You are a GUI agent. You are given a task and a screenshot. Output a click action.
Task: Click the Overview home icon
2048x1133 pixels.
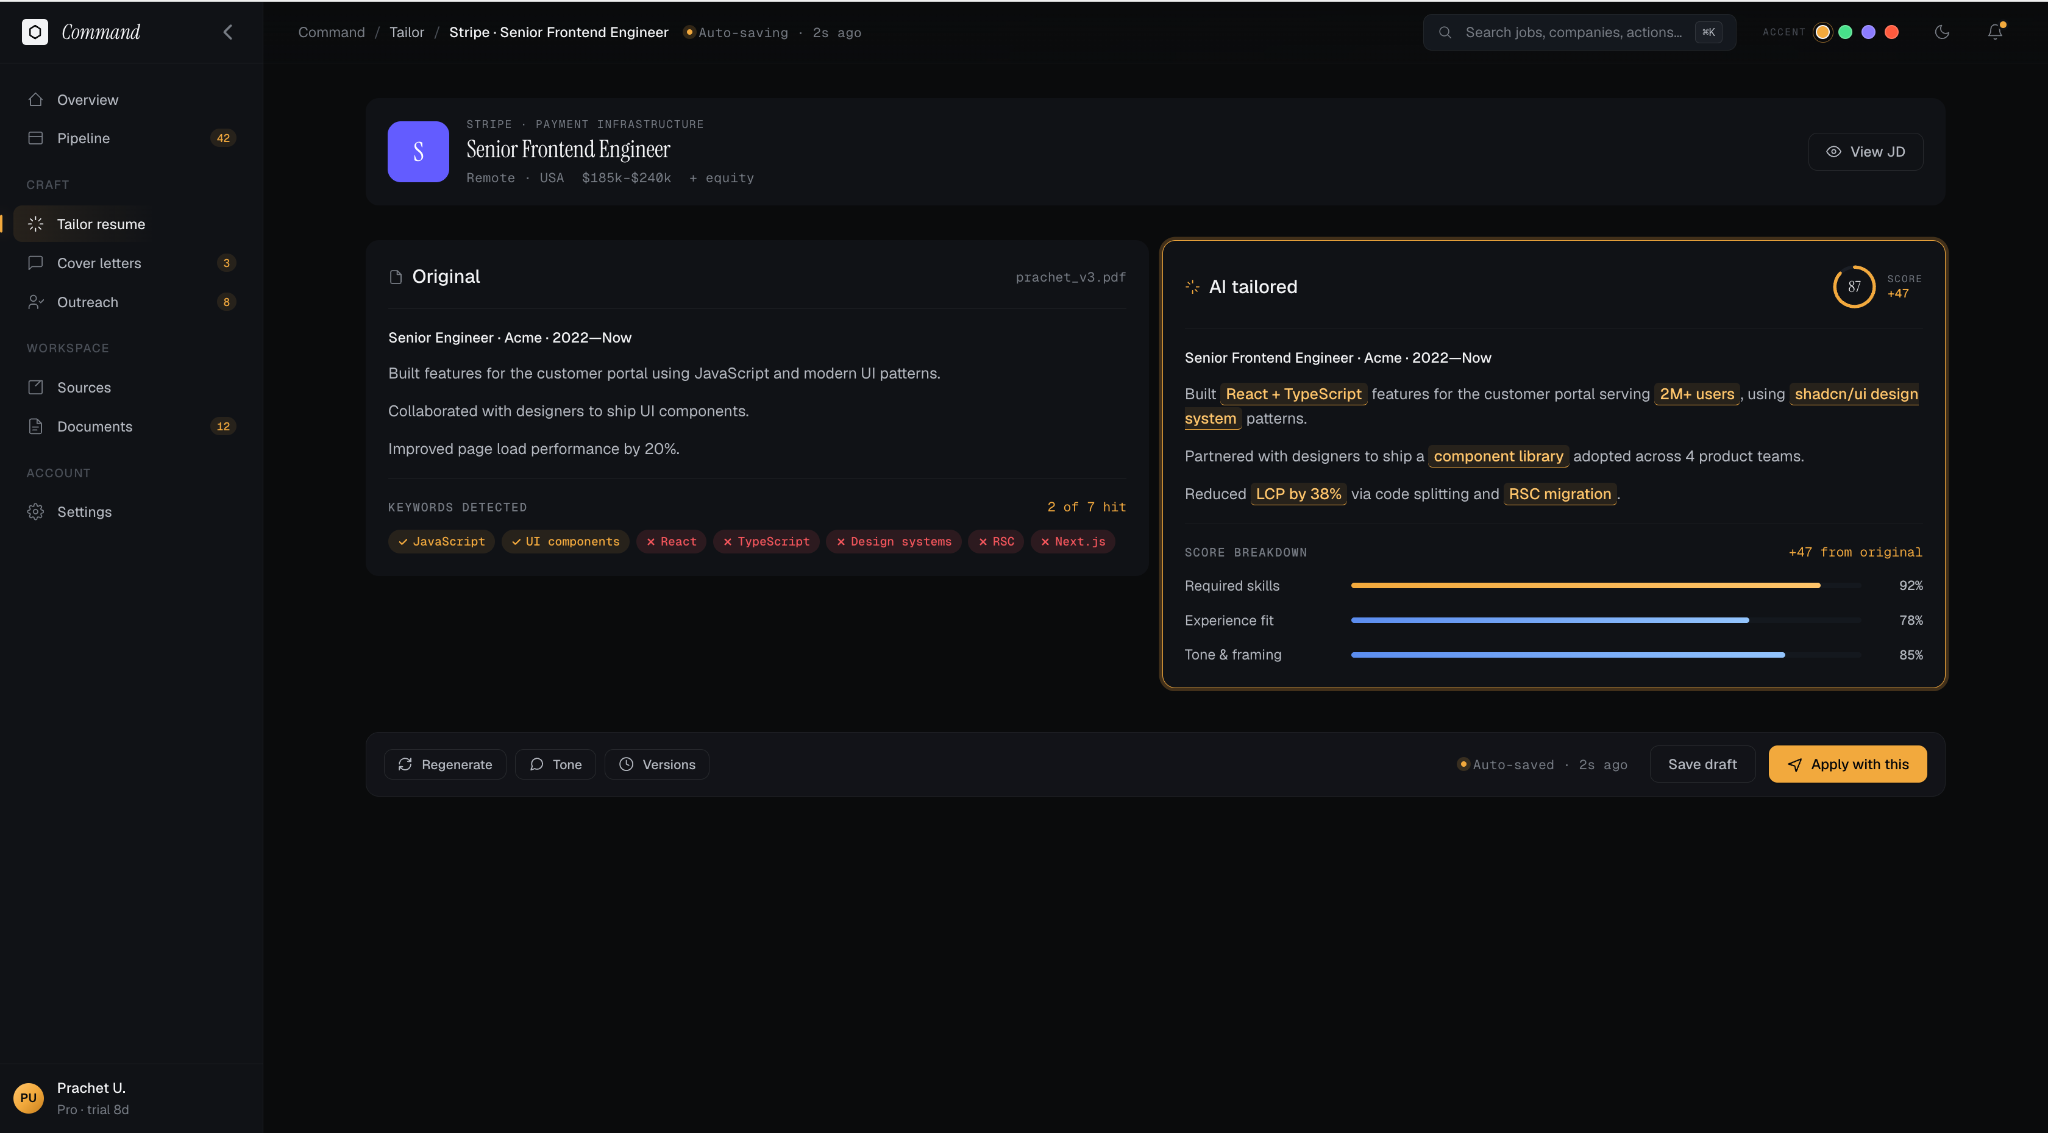(36, 100)
